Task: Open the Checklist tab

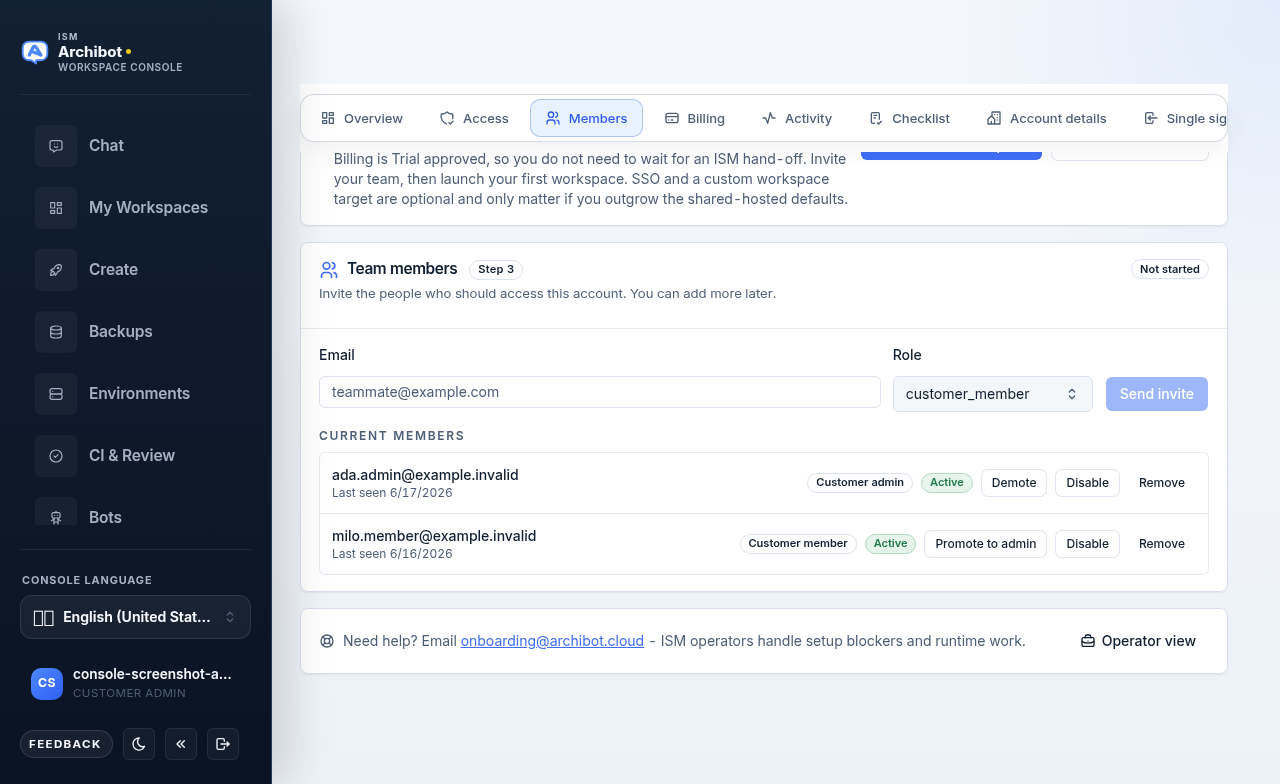Action: point(909,118)
